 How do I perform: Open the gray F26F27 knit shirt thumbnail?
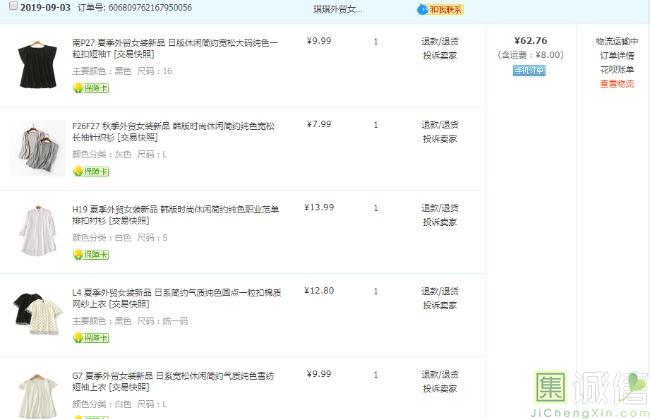38,147
